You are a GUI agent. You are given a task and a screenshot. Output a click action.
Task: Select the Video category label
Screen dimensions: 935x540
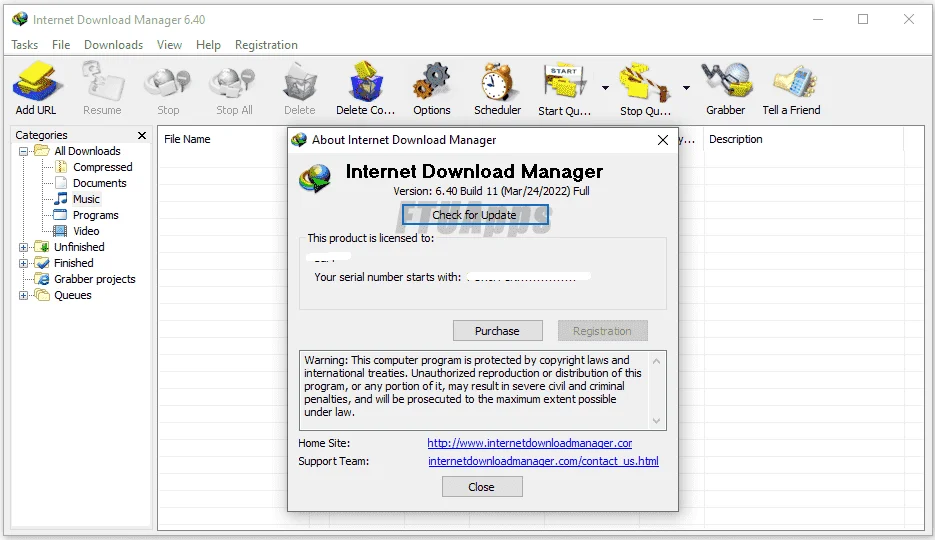[86, 231]
